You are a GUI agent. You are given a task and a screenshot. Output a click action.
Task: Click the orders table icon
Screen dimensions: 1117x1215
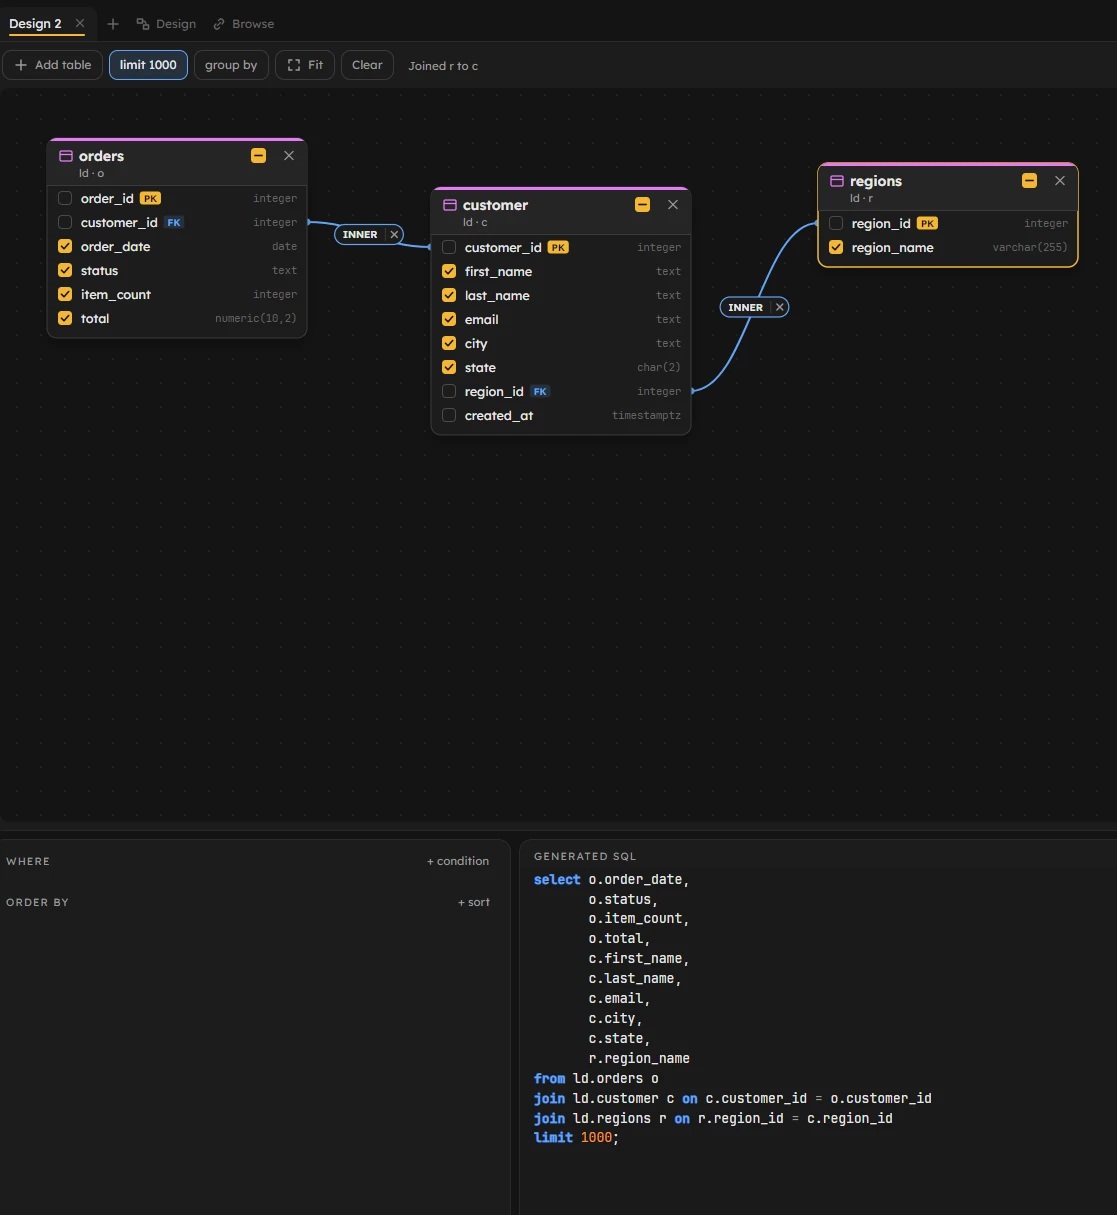coord(66,156)
